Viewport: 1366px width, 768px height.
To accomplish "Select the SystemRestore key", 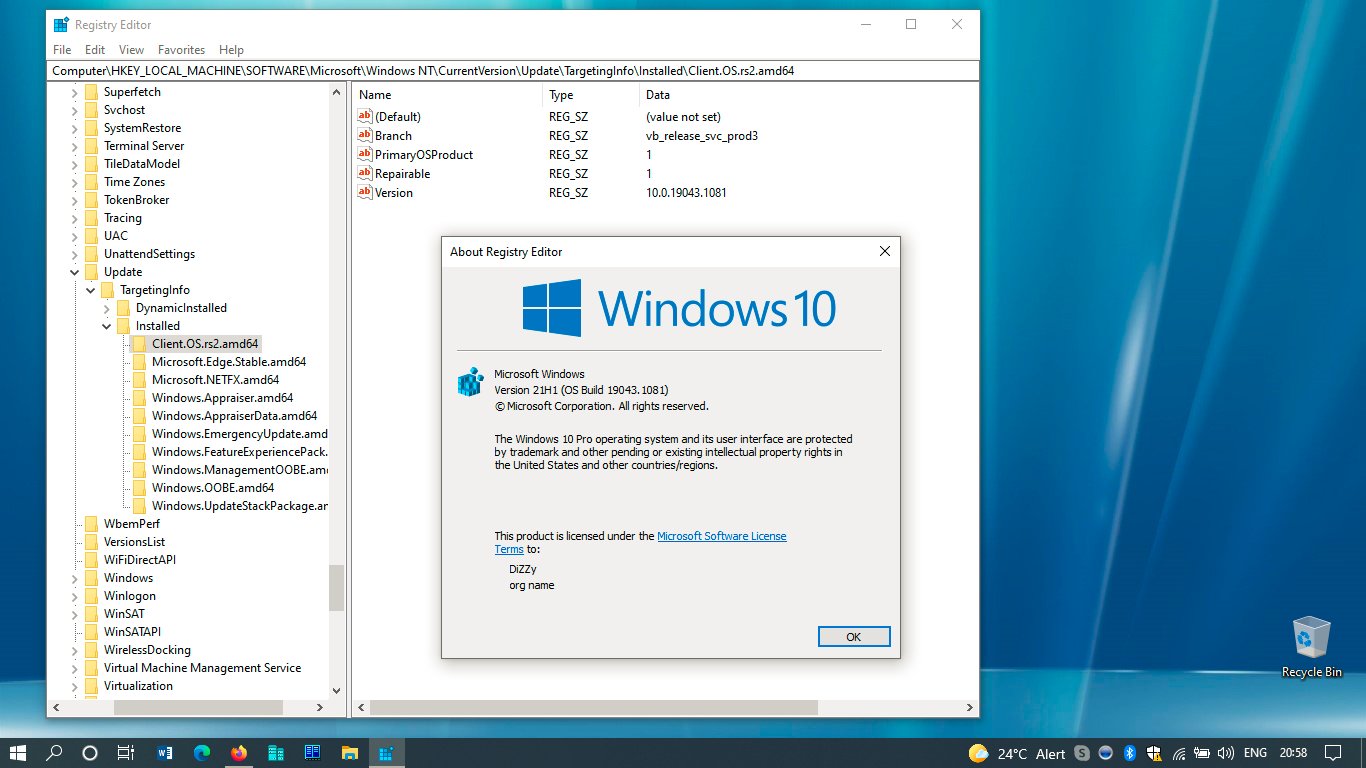I will coord(142,128).
